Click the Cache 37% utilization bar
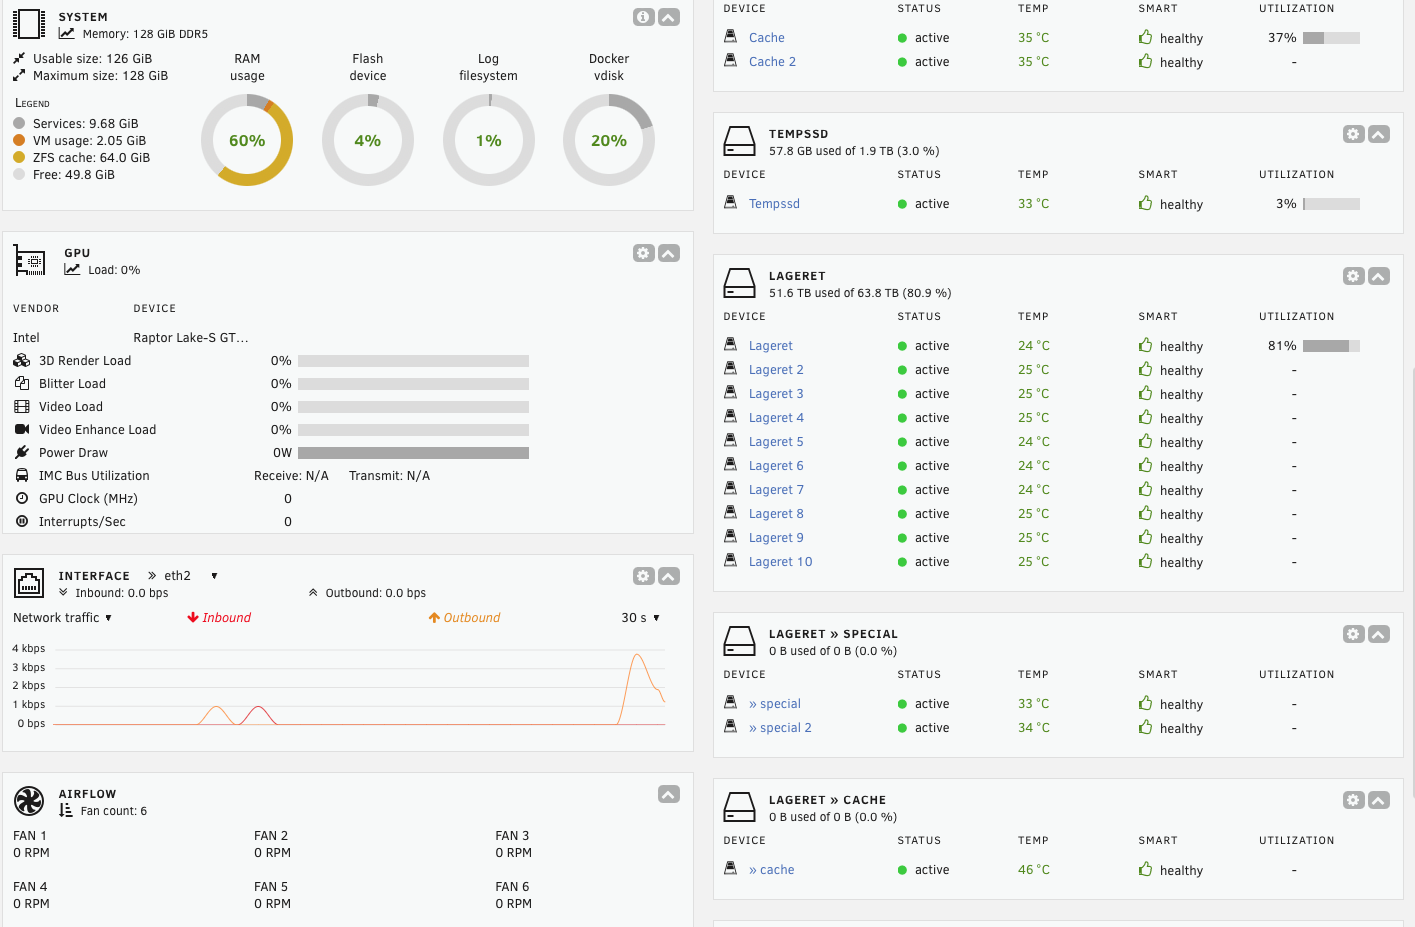The width and height of the screenshot is (1415, 927). (1331, 38)
